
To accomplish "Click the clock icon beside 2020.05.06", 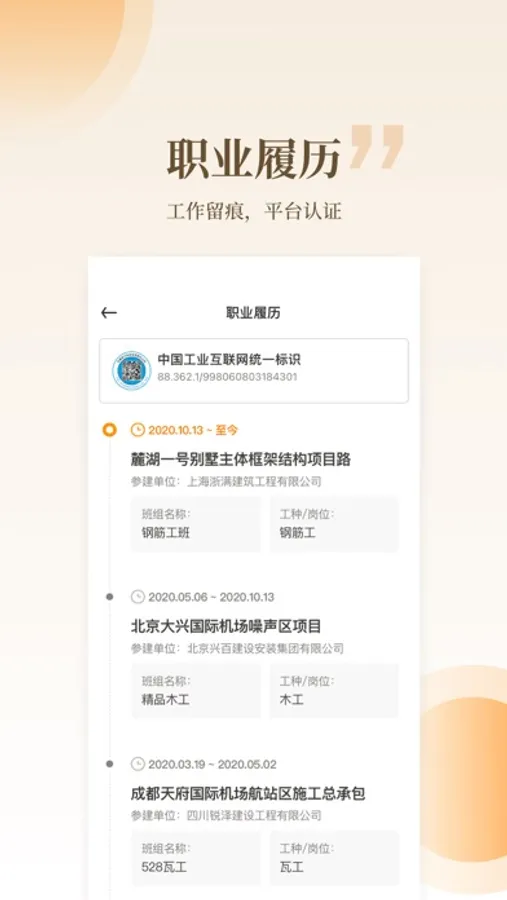I will [138, 597].
